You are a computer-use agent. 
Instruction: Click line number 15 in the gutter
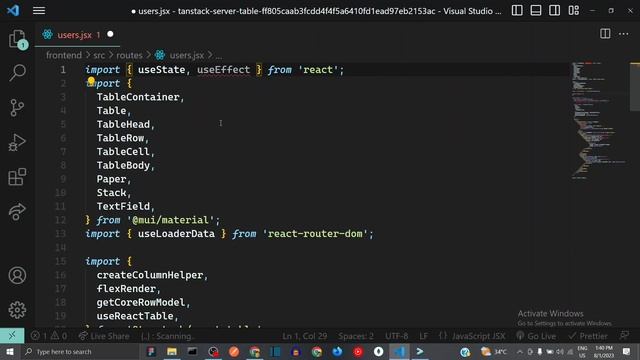(x=60, y=261)
